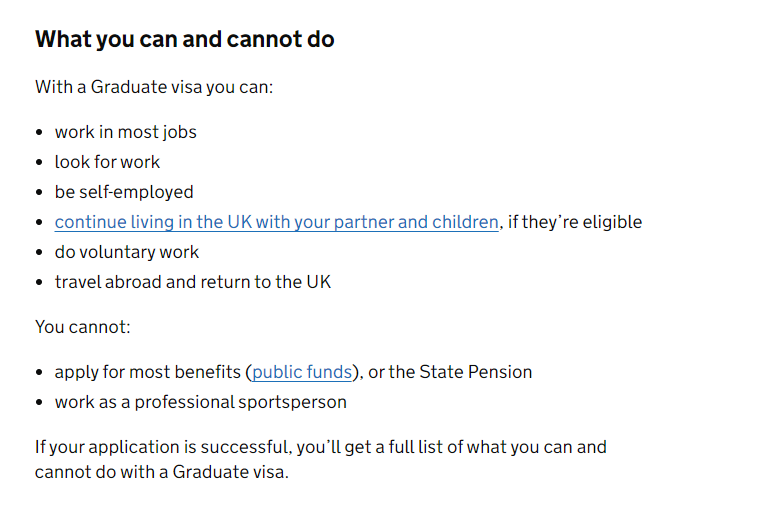Select the "work in most jobs" list item
The width and height of the screenshot is (774, 507).
pos(126,132)
